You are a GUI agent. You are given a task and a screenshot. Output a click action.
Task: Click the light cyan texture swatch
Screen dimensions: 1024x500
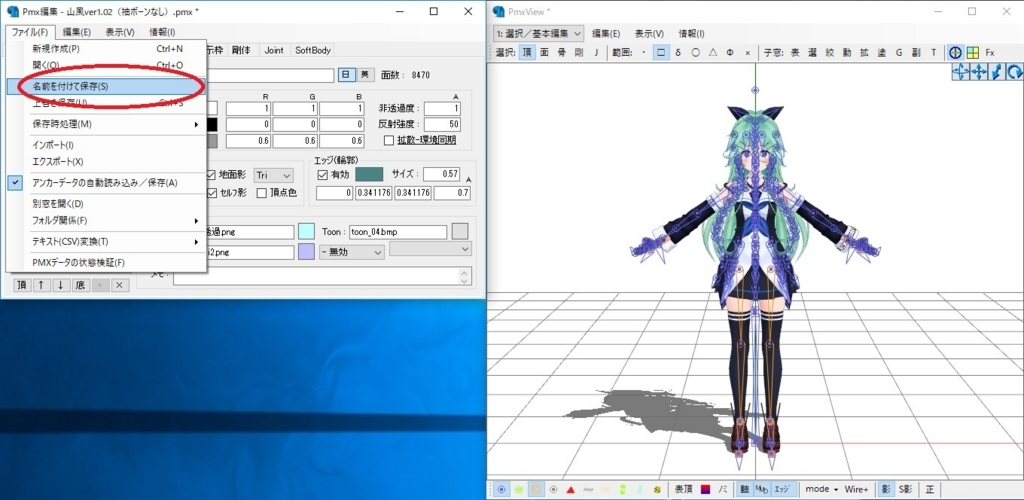click(306, 232)
